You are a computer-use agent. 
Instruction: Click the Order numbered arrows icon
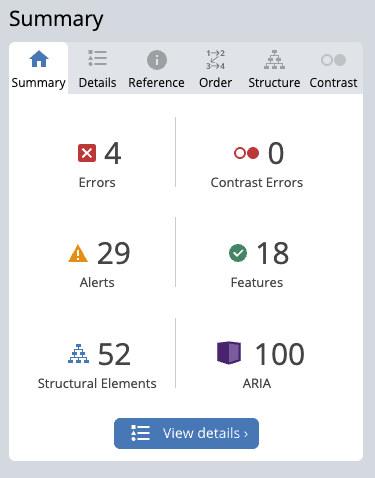click(x=215, y=60)
